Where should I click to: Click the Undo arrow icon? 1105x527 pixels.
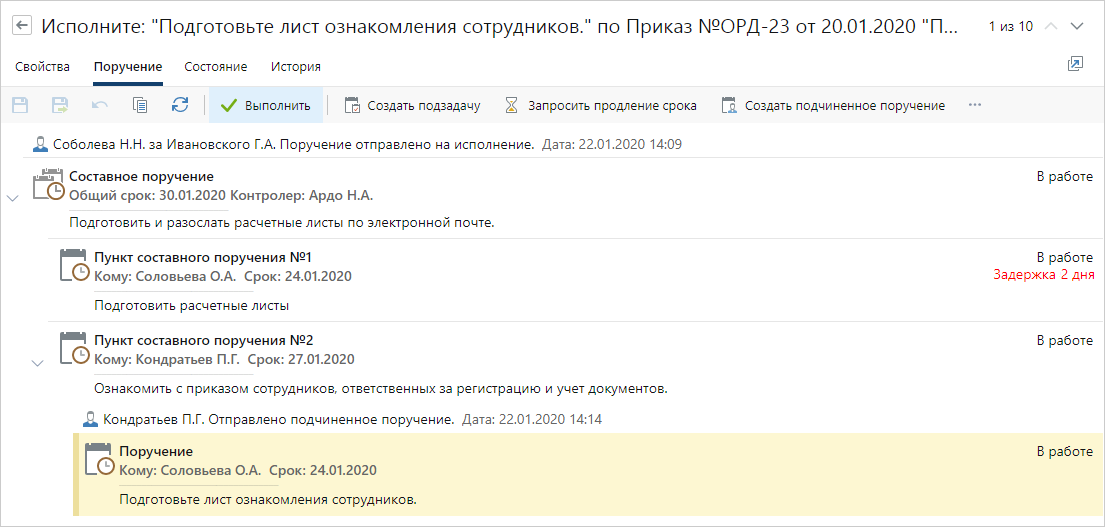[x=100, y=105]
